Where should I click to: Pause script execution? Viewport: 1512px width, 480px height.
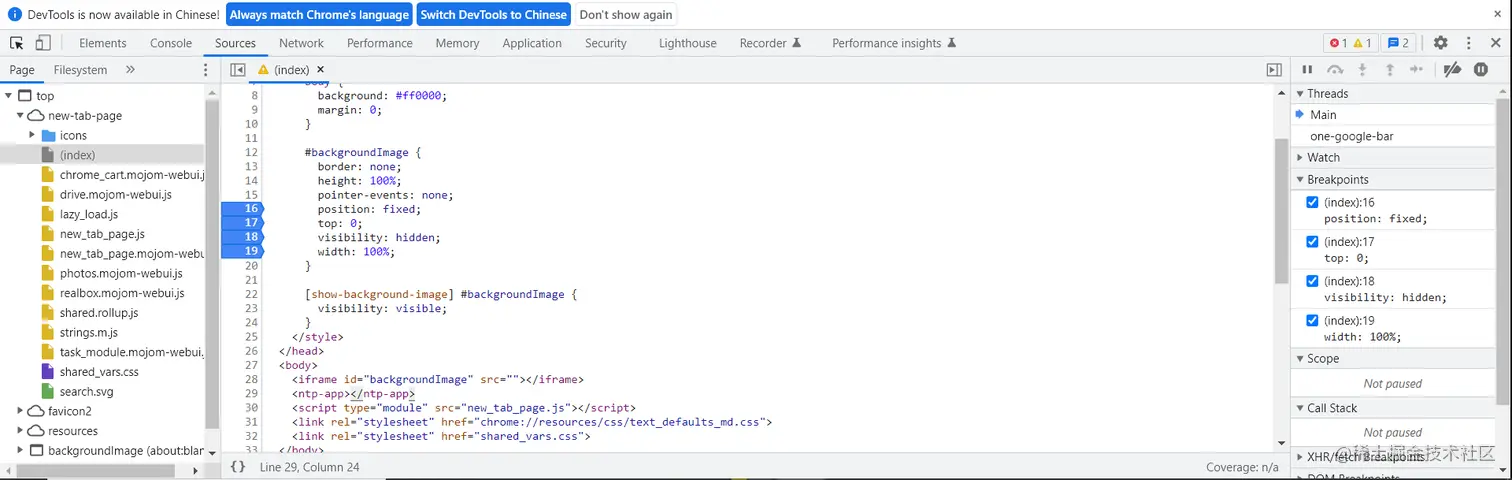point(1307,69)
